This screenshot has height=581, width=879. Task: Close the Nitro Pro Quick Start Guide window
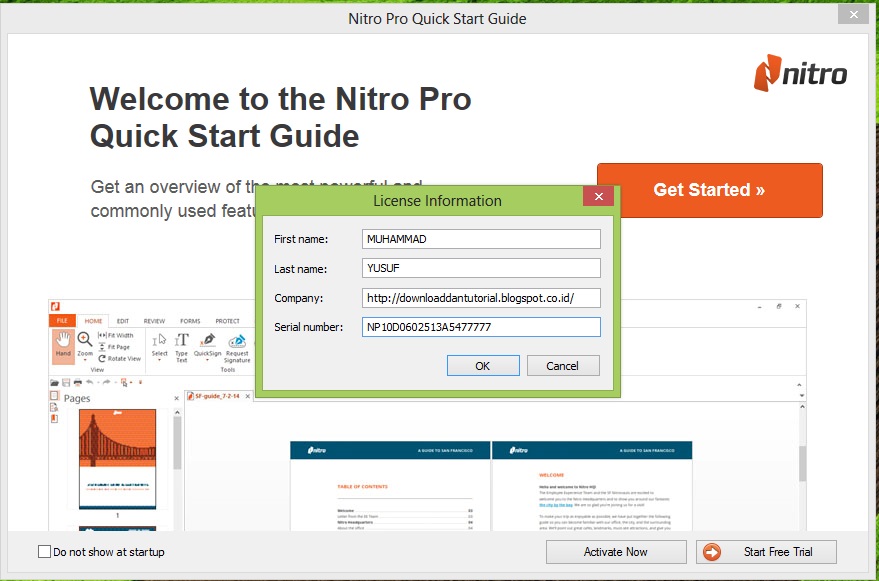(853, 15)
